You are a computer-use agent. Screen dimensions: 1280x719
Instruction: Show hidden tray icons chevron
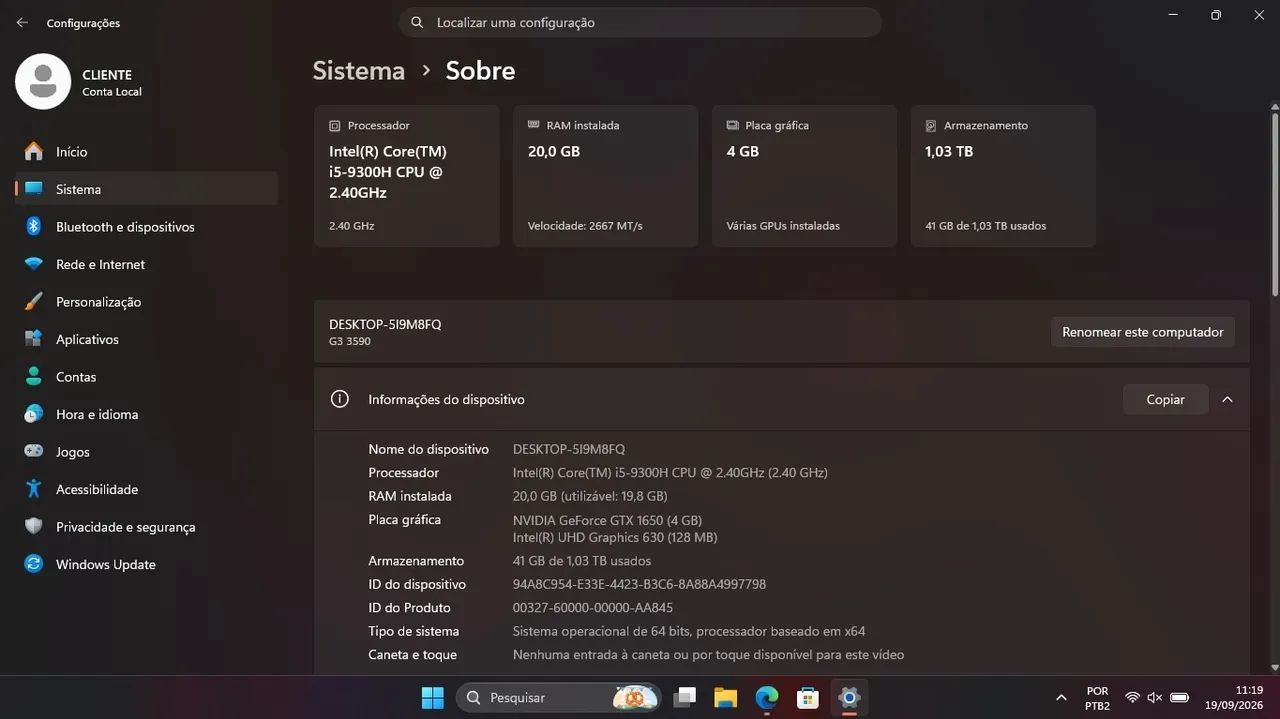coord(1061,697)
